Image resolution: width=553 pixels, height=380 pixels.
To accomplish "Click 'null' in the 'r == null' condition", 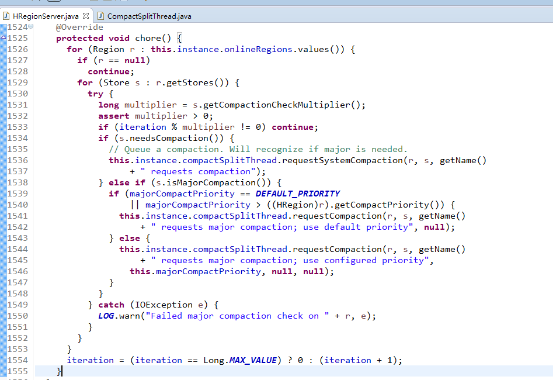I will tap(134, 60).
